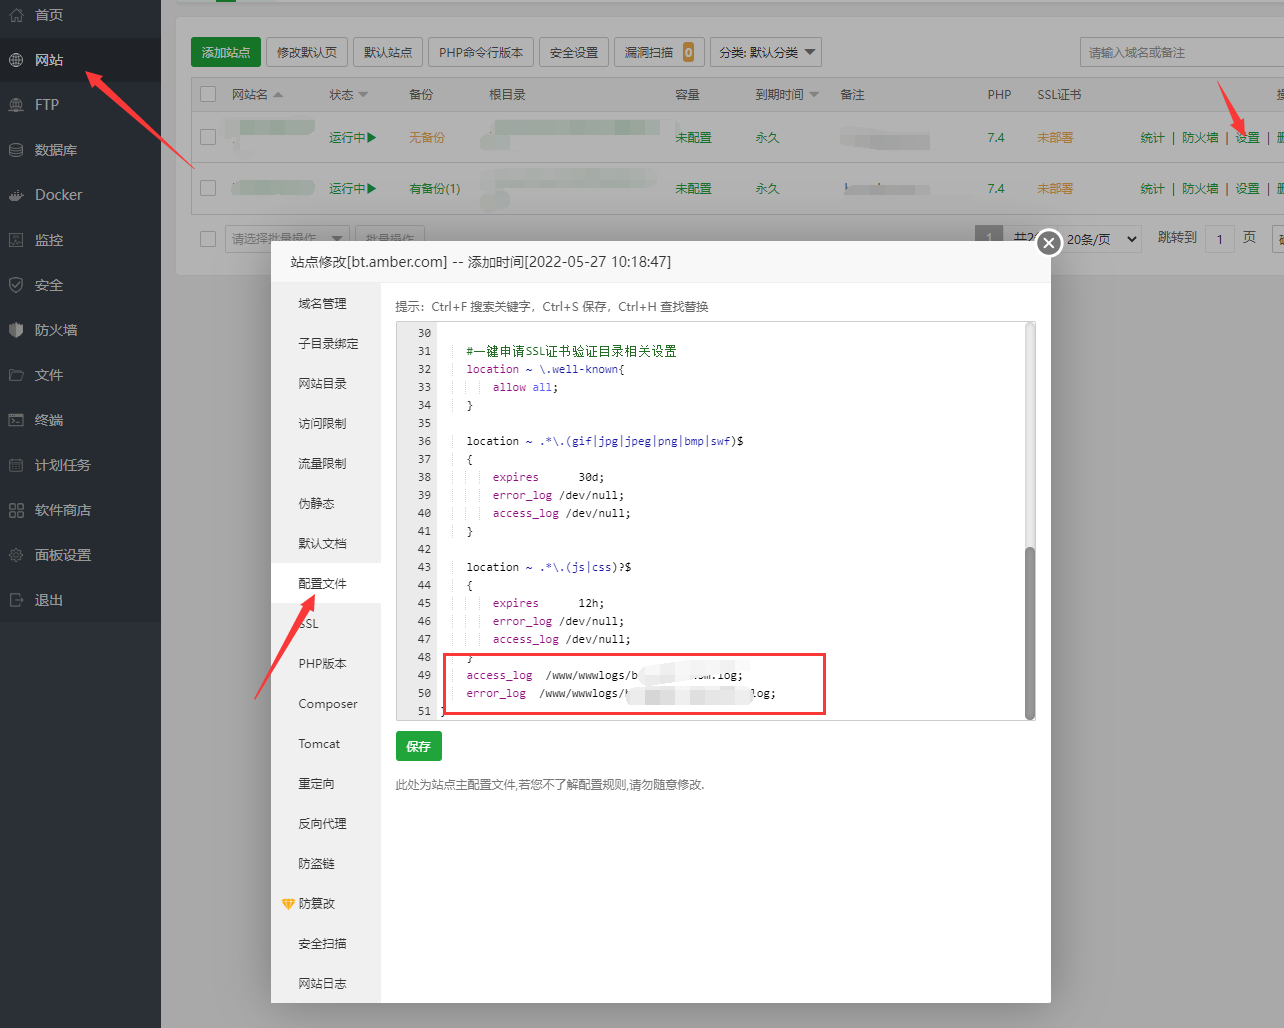Click the 文件 folder icon in sidebar
This screenshot has width=1284, height=1028.
tap(16, 375)
